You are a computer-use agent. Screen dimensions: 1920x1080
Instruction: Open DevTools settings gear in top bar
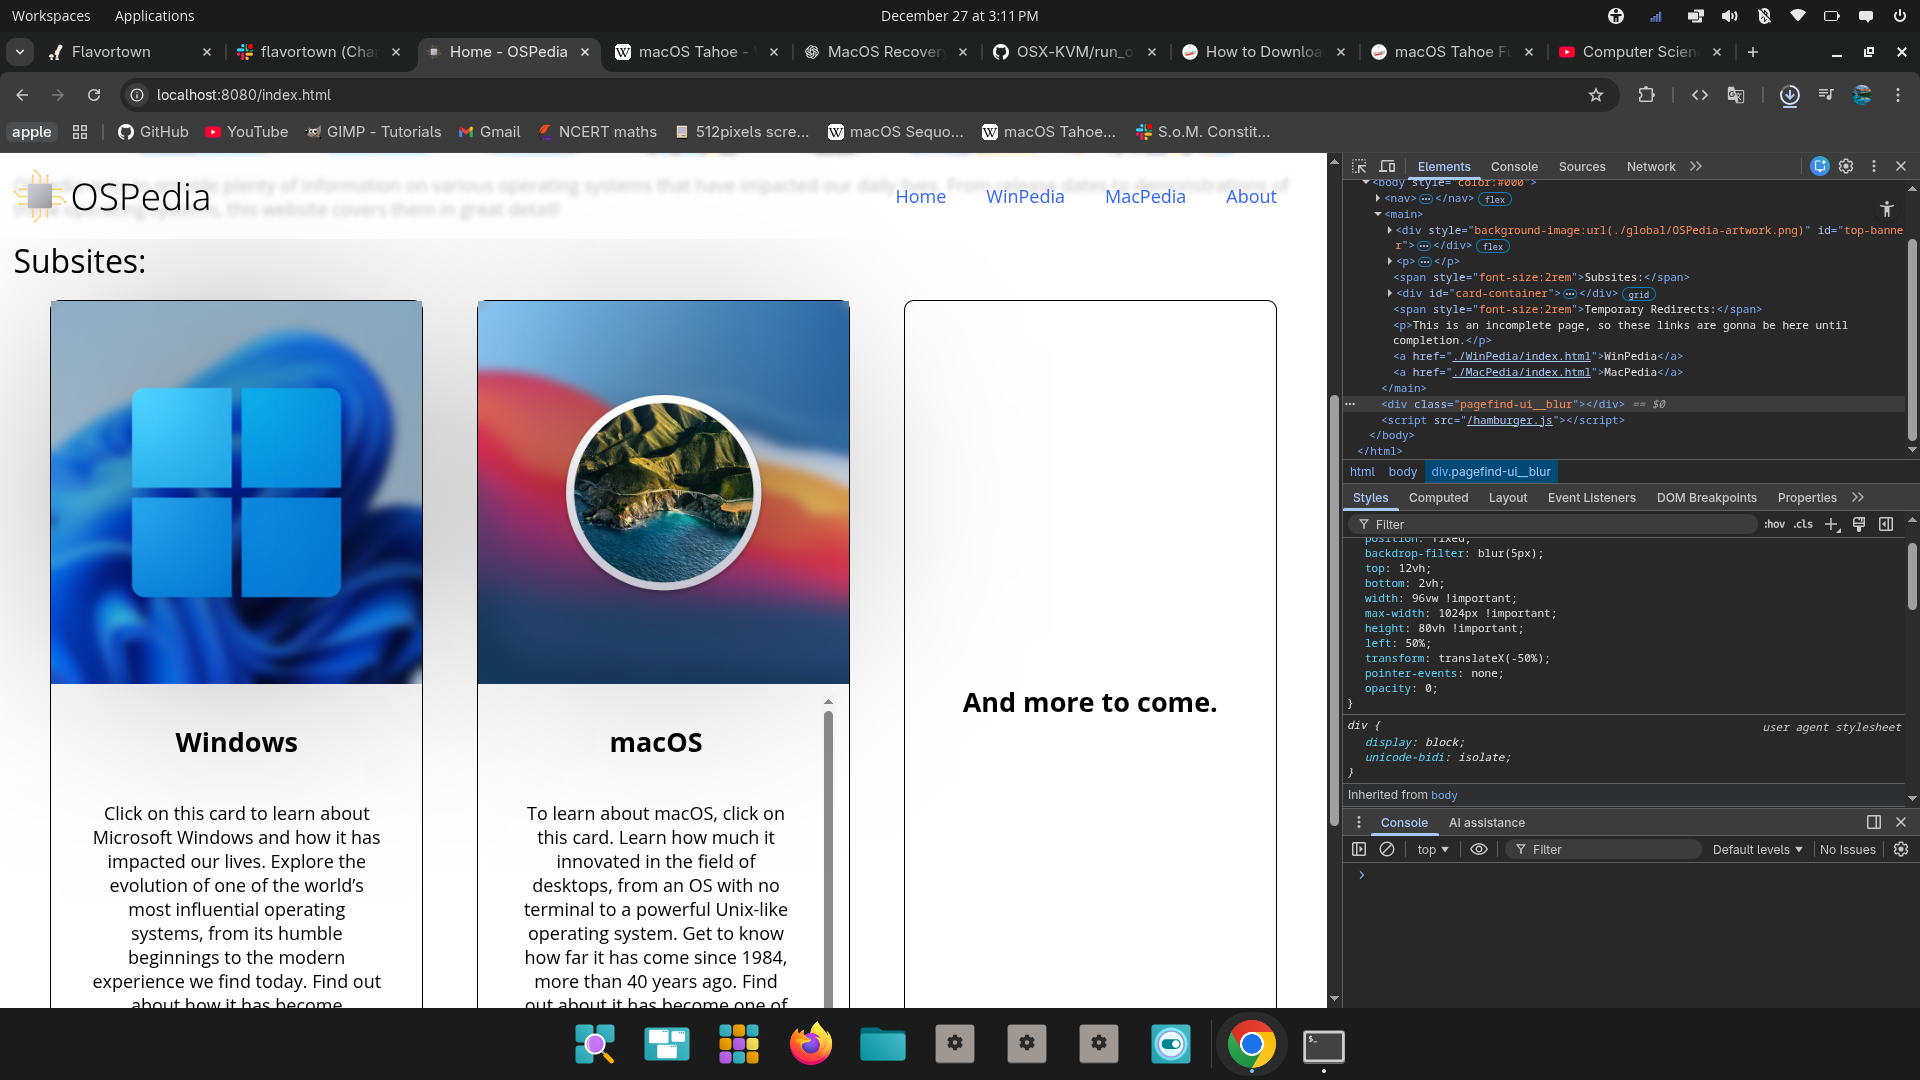pos(1846,167)
